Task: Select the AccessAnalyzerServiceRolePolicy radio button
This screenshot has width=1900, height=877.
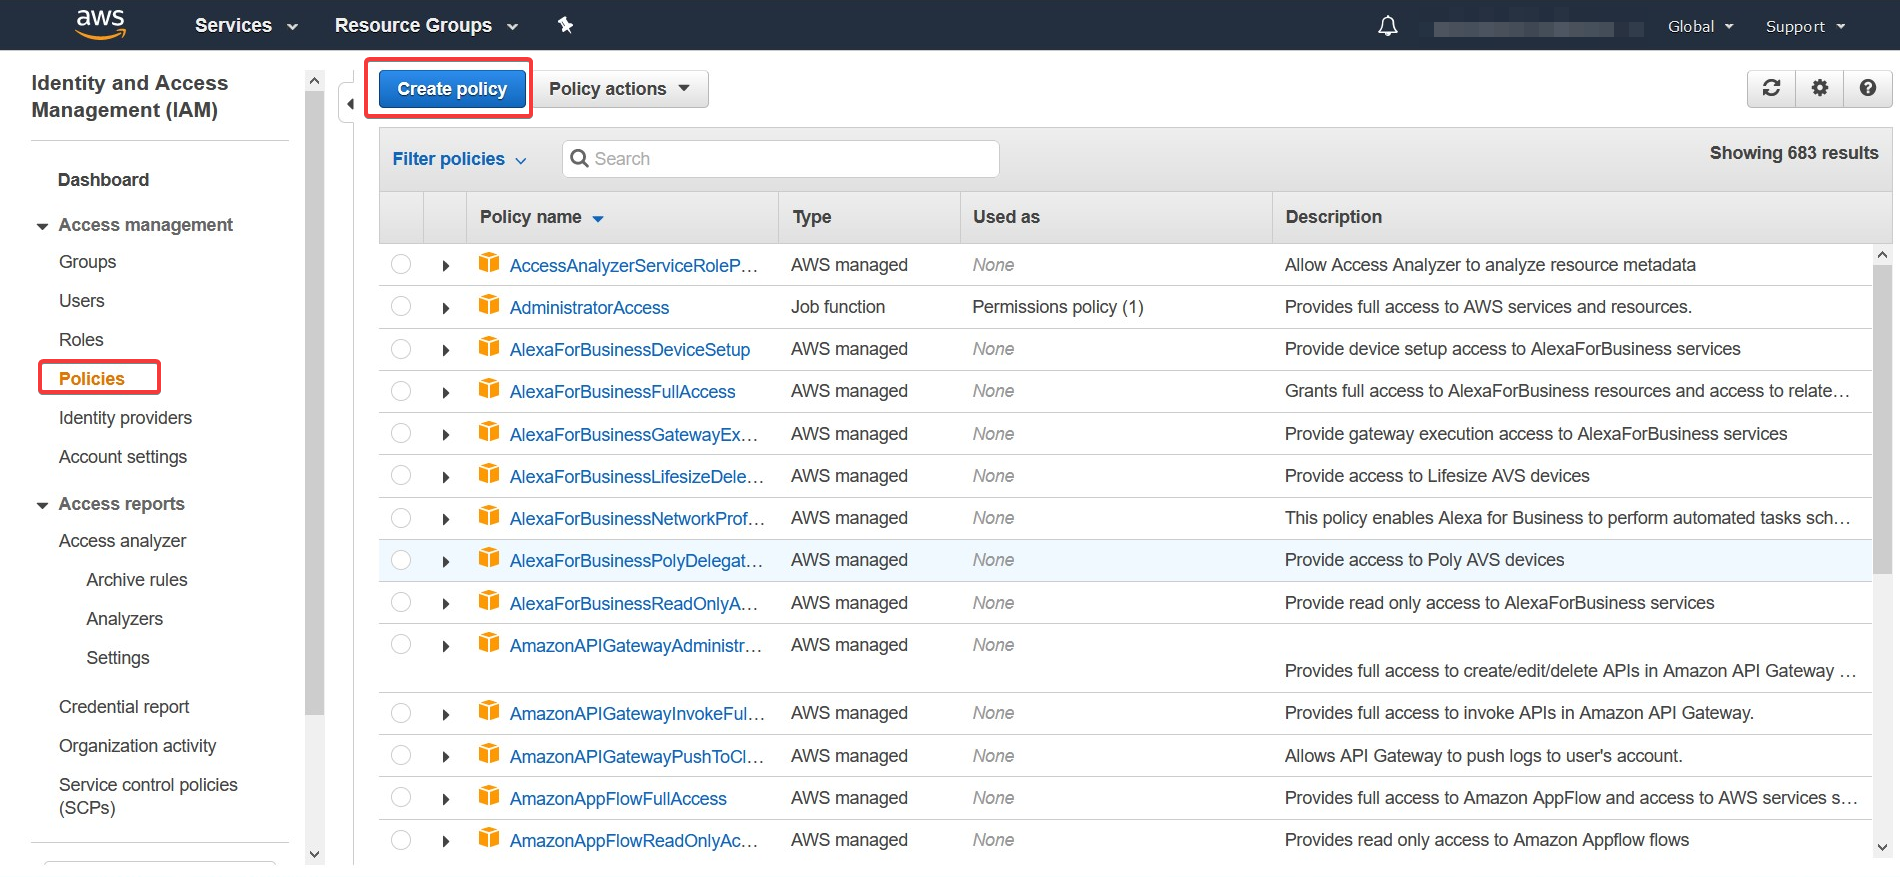Action: [401, 264]
